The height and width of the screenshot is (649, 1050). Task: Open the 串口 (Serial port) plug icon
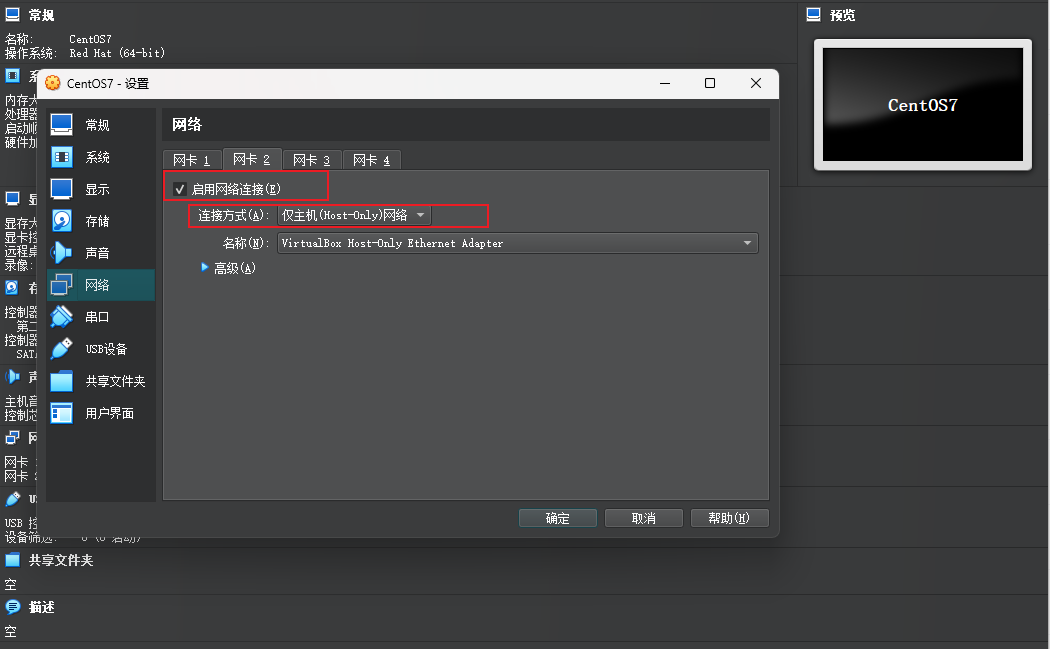tap(62, 317)
